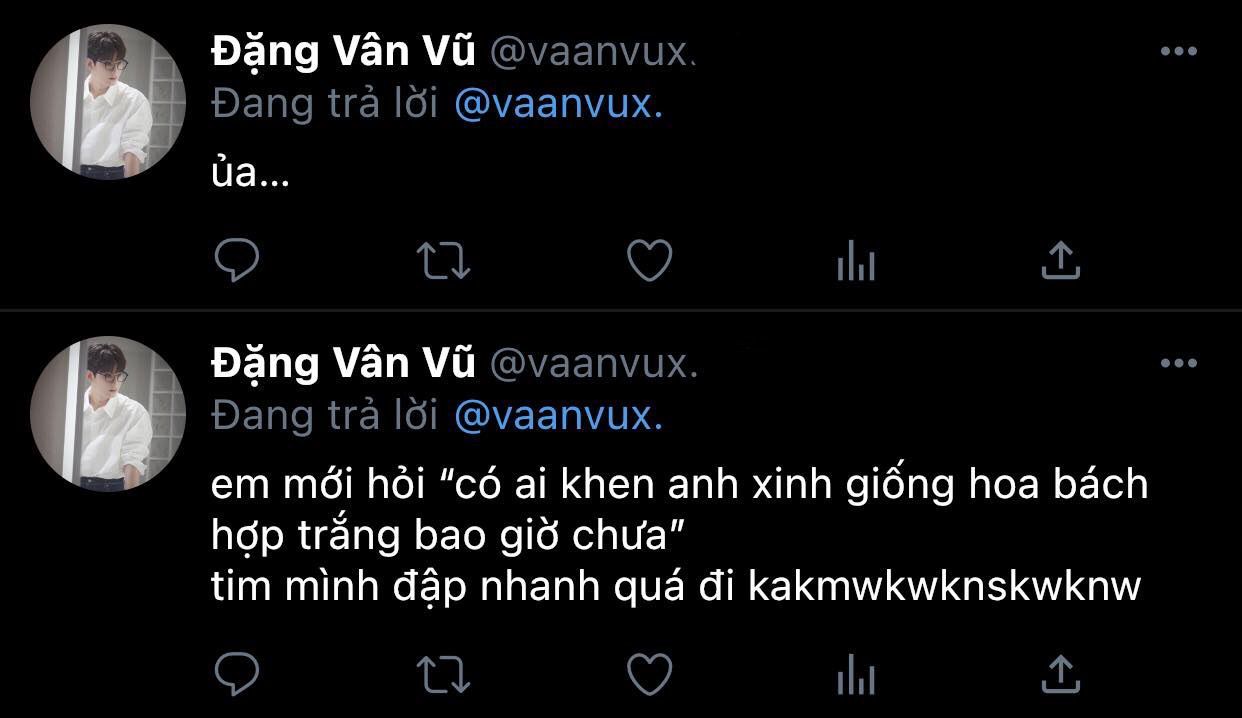Viewport: 1242px width, 718px height.
Task: Open Đặng Vân Vũ name on second tweet
Action: 343,364
